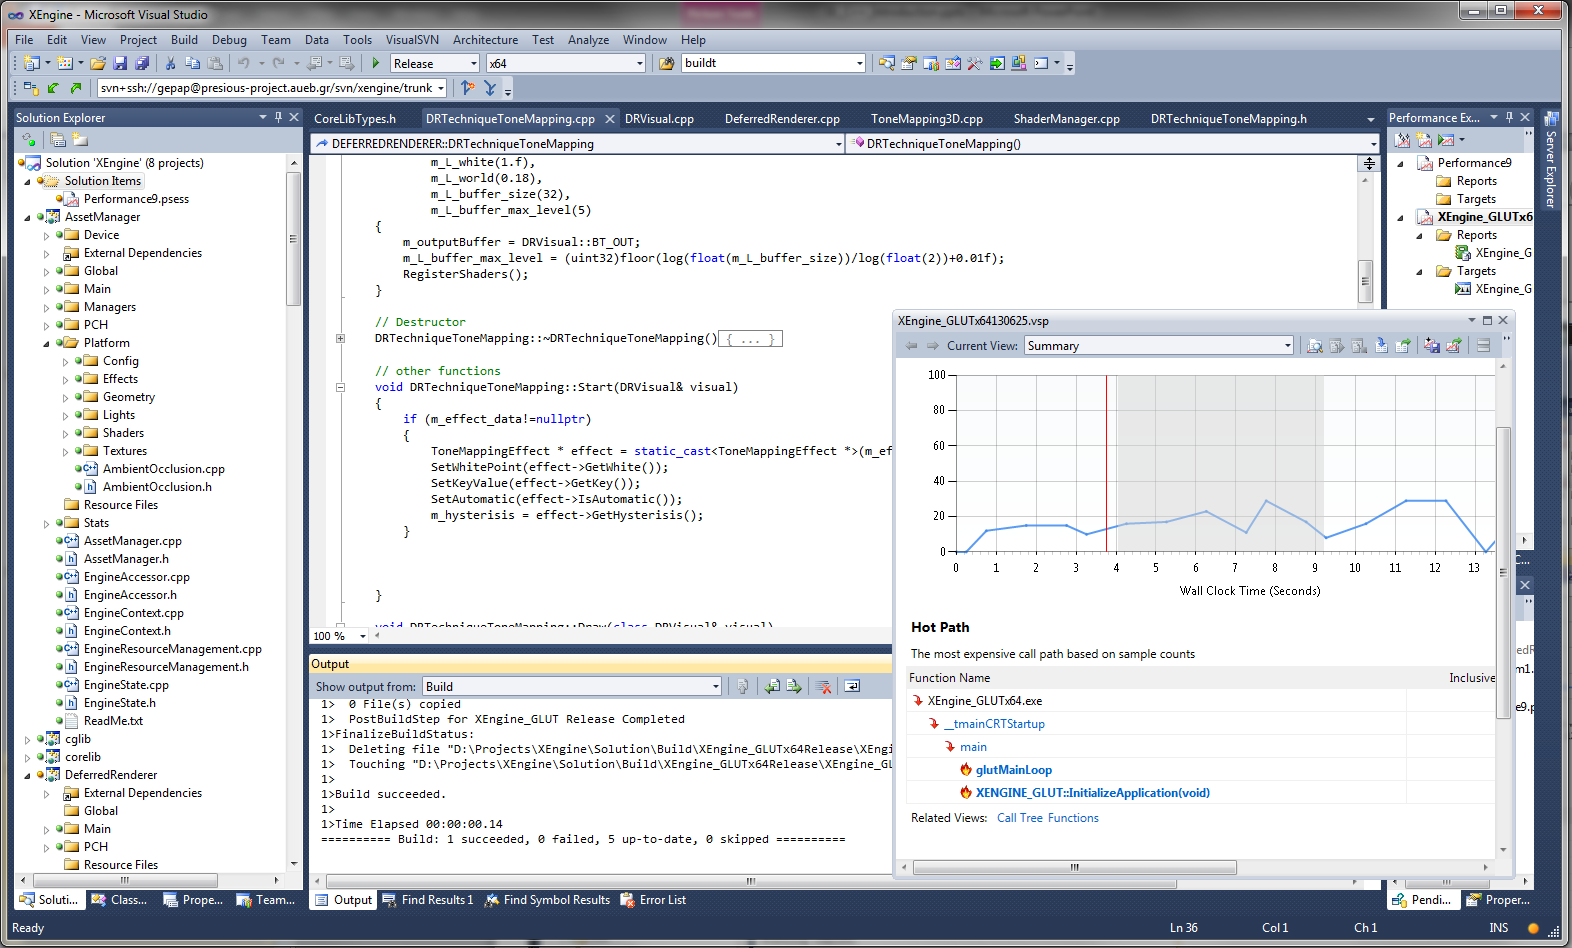Click the code editor vertical scrollbar thumb

click(x=1365, y=280)
